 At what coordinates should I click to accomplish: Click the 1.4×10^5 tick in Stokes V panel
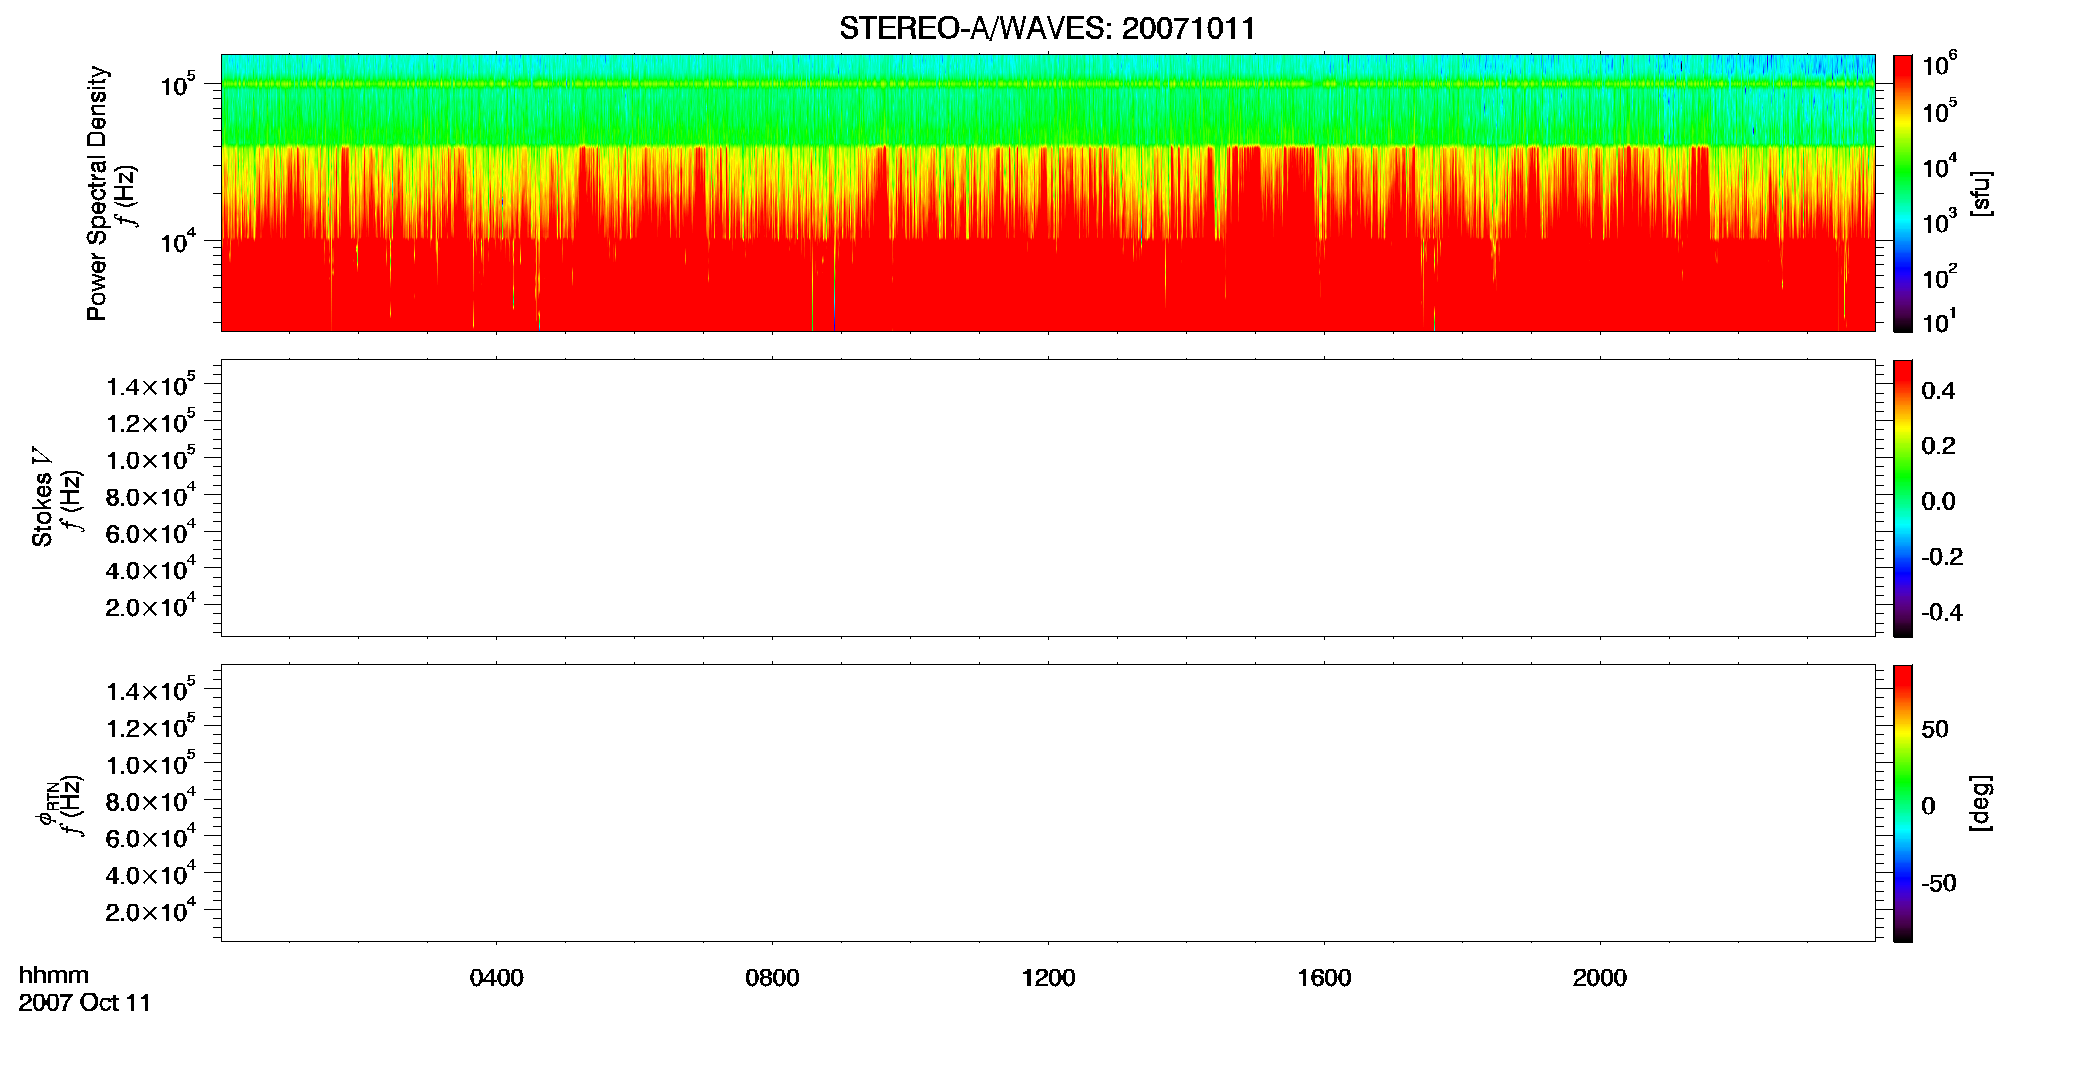[x=151, y=385]
